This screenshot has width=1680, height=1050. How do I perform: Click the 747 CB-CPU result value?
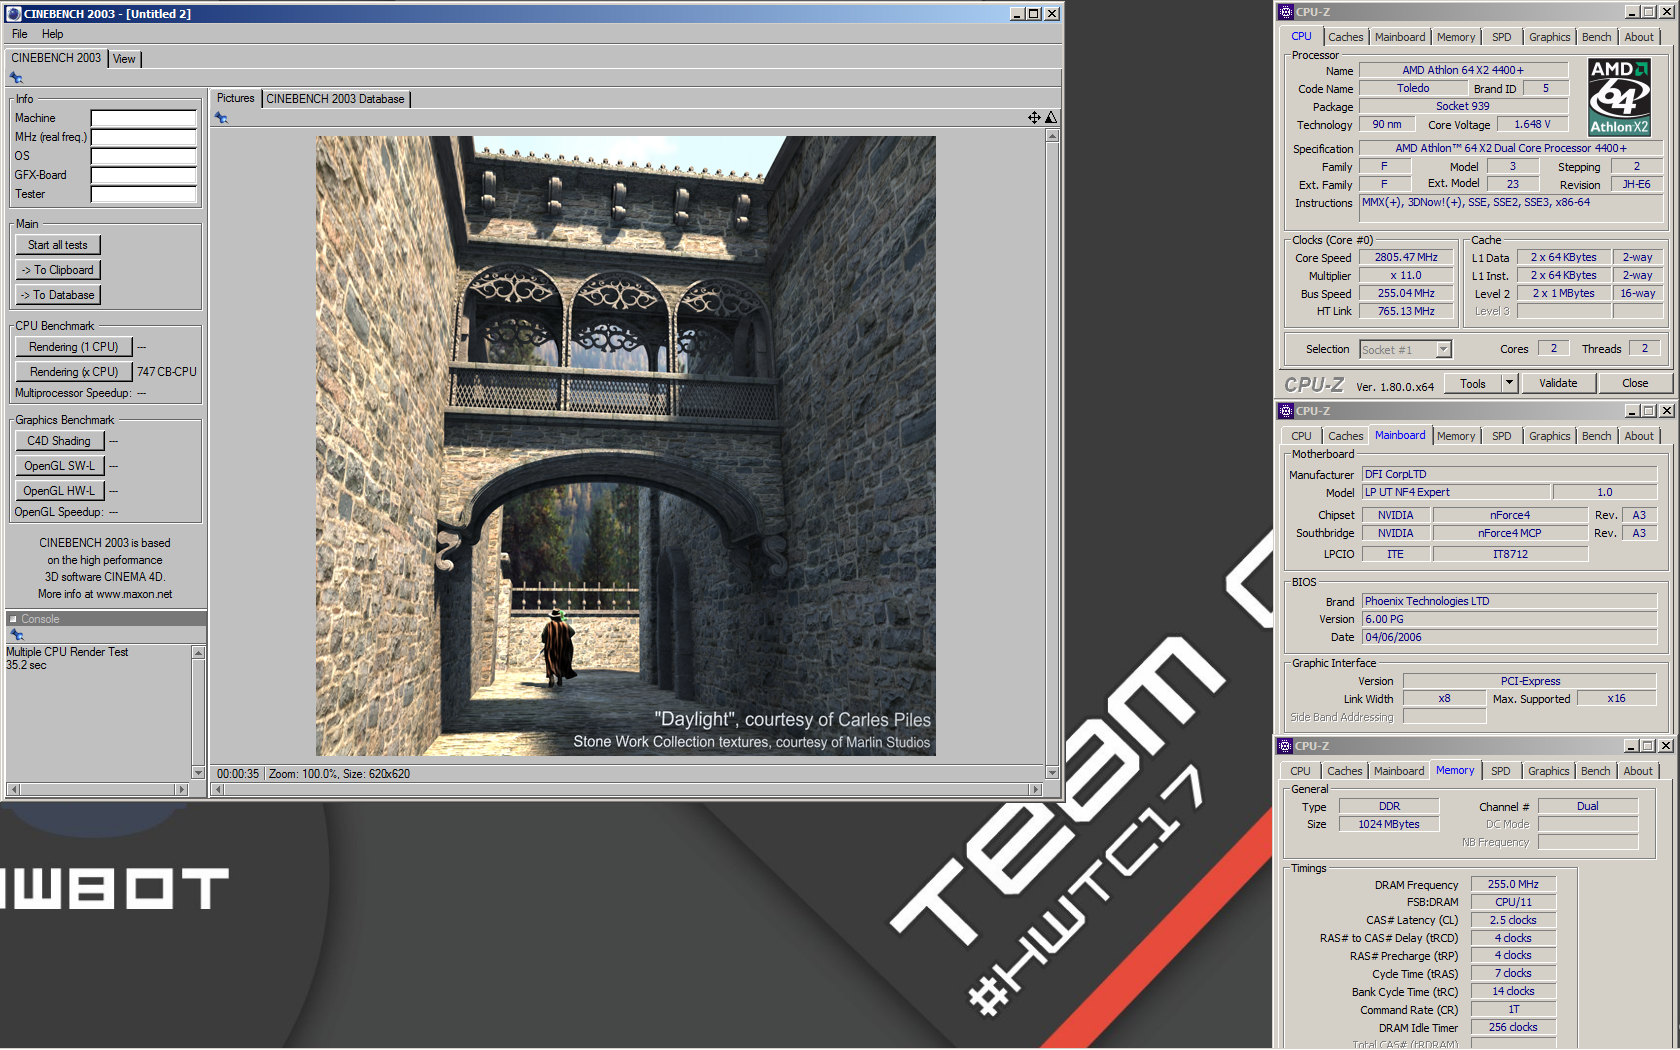[167, 372]
